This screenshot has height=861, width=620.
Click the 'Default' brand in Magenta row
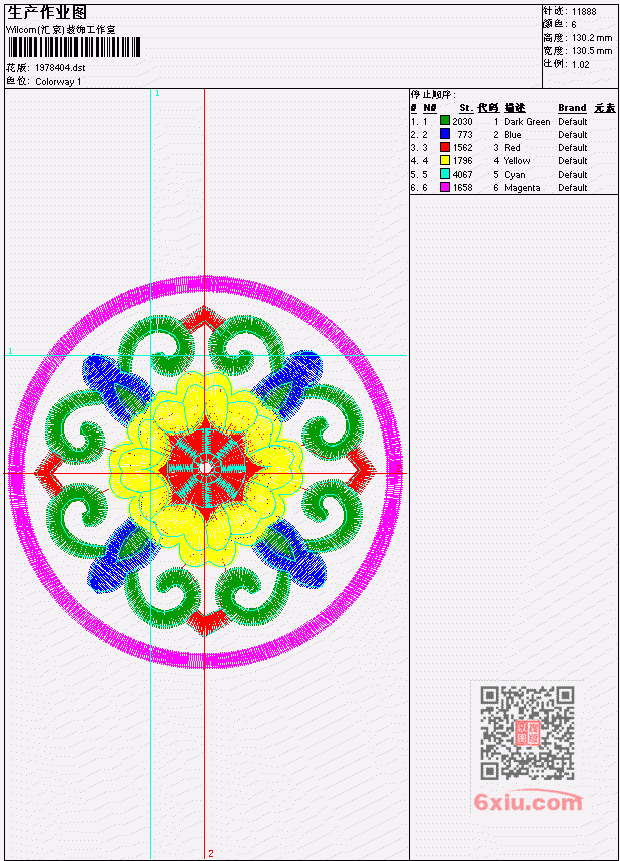[x=573, y=188]
